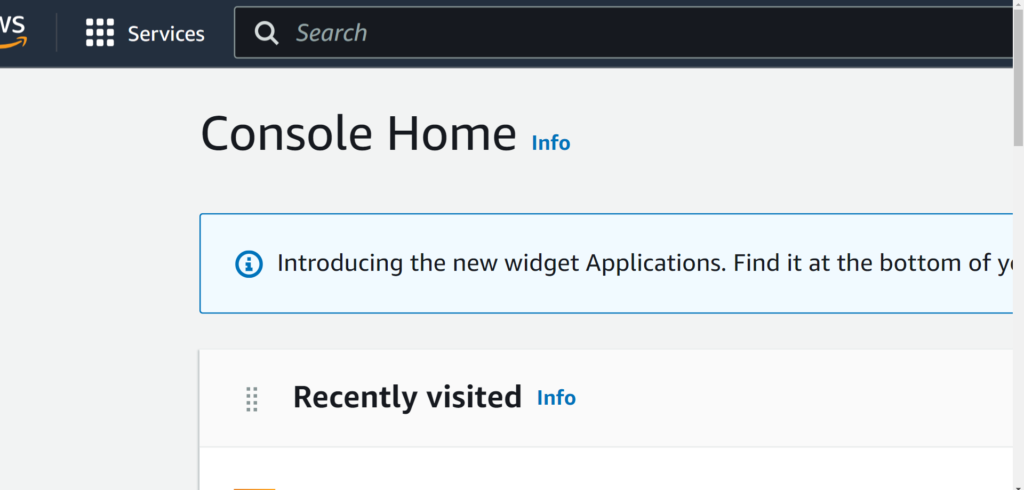
Task: Click the orange service icon under Recently visited
Action: point(254,486)
